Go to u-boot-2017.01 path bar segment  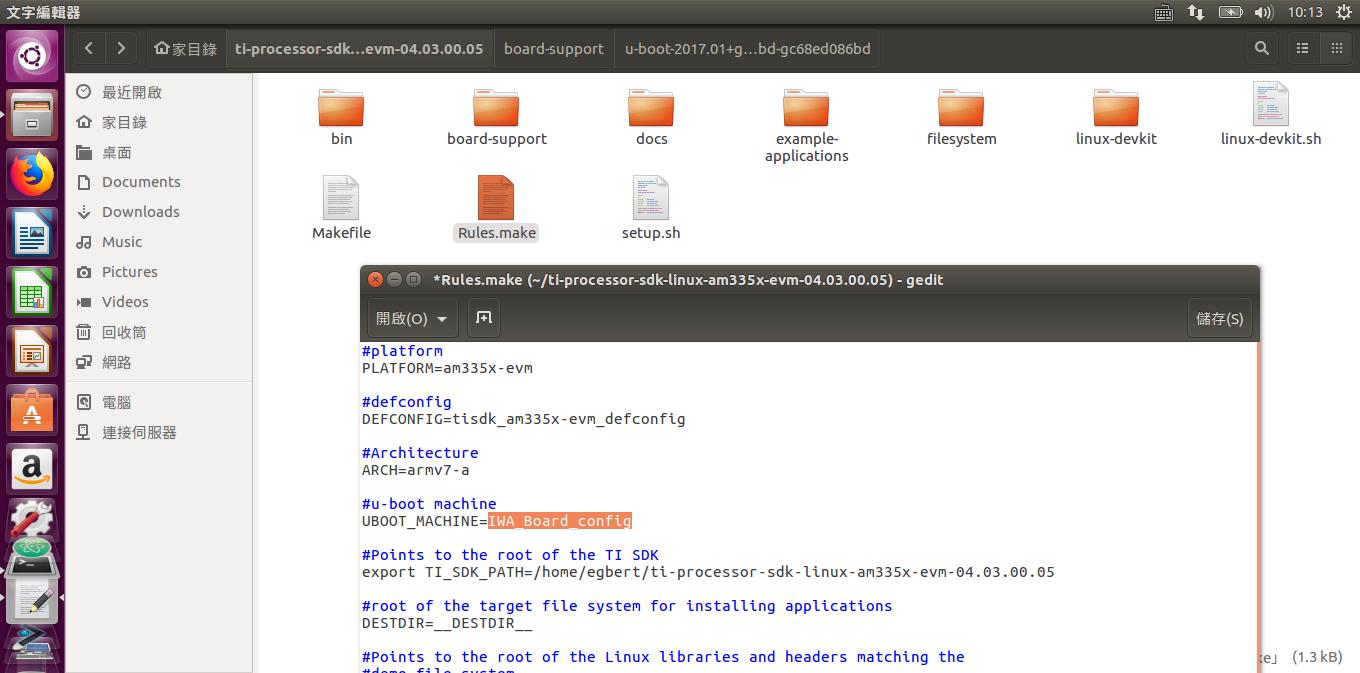click(747, 48)
